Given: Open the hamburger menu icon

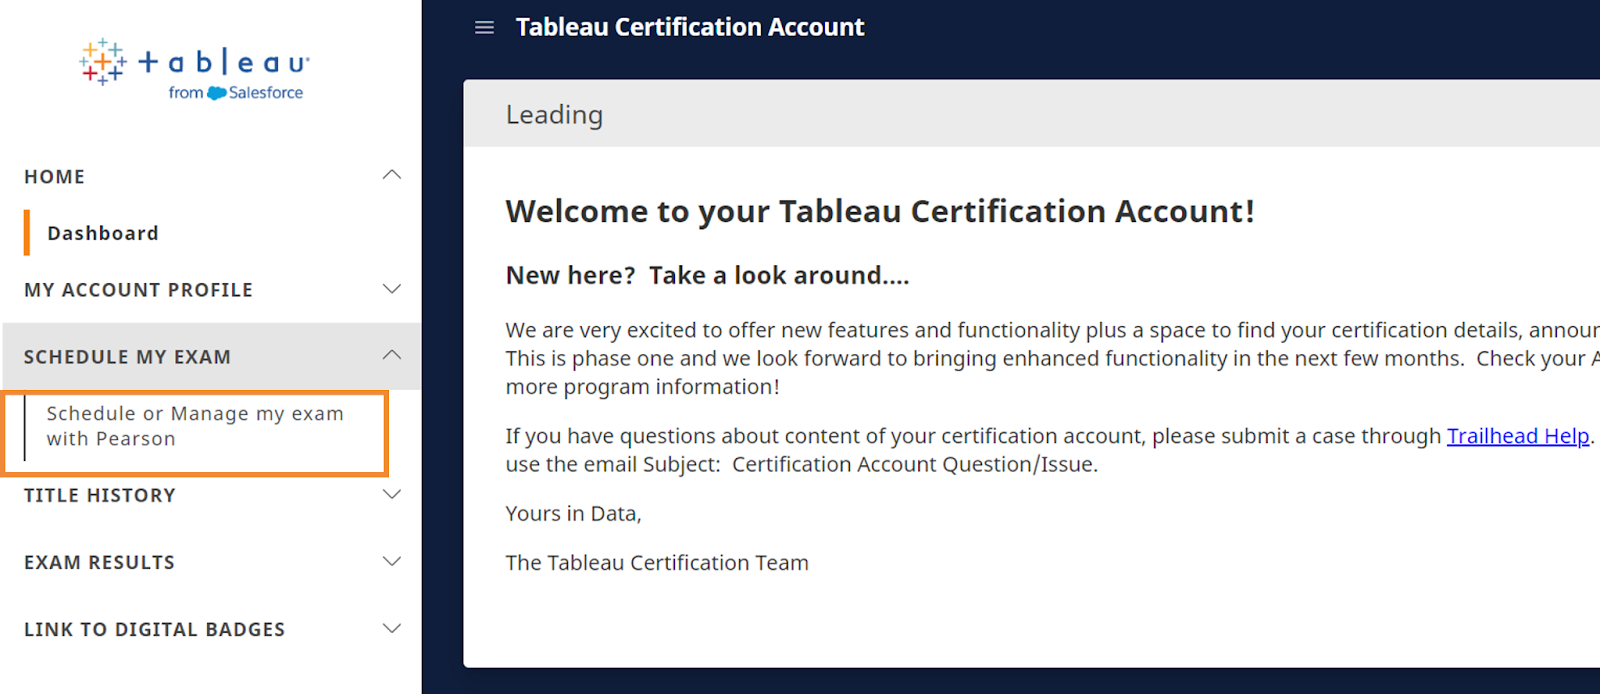Looking at the screenshot, I should click(x=484, y=27).
